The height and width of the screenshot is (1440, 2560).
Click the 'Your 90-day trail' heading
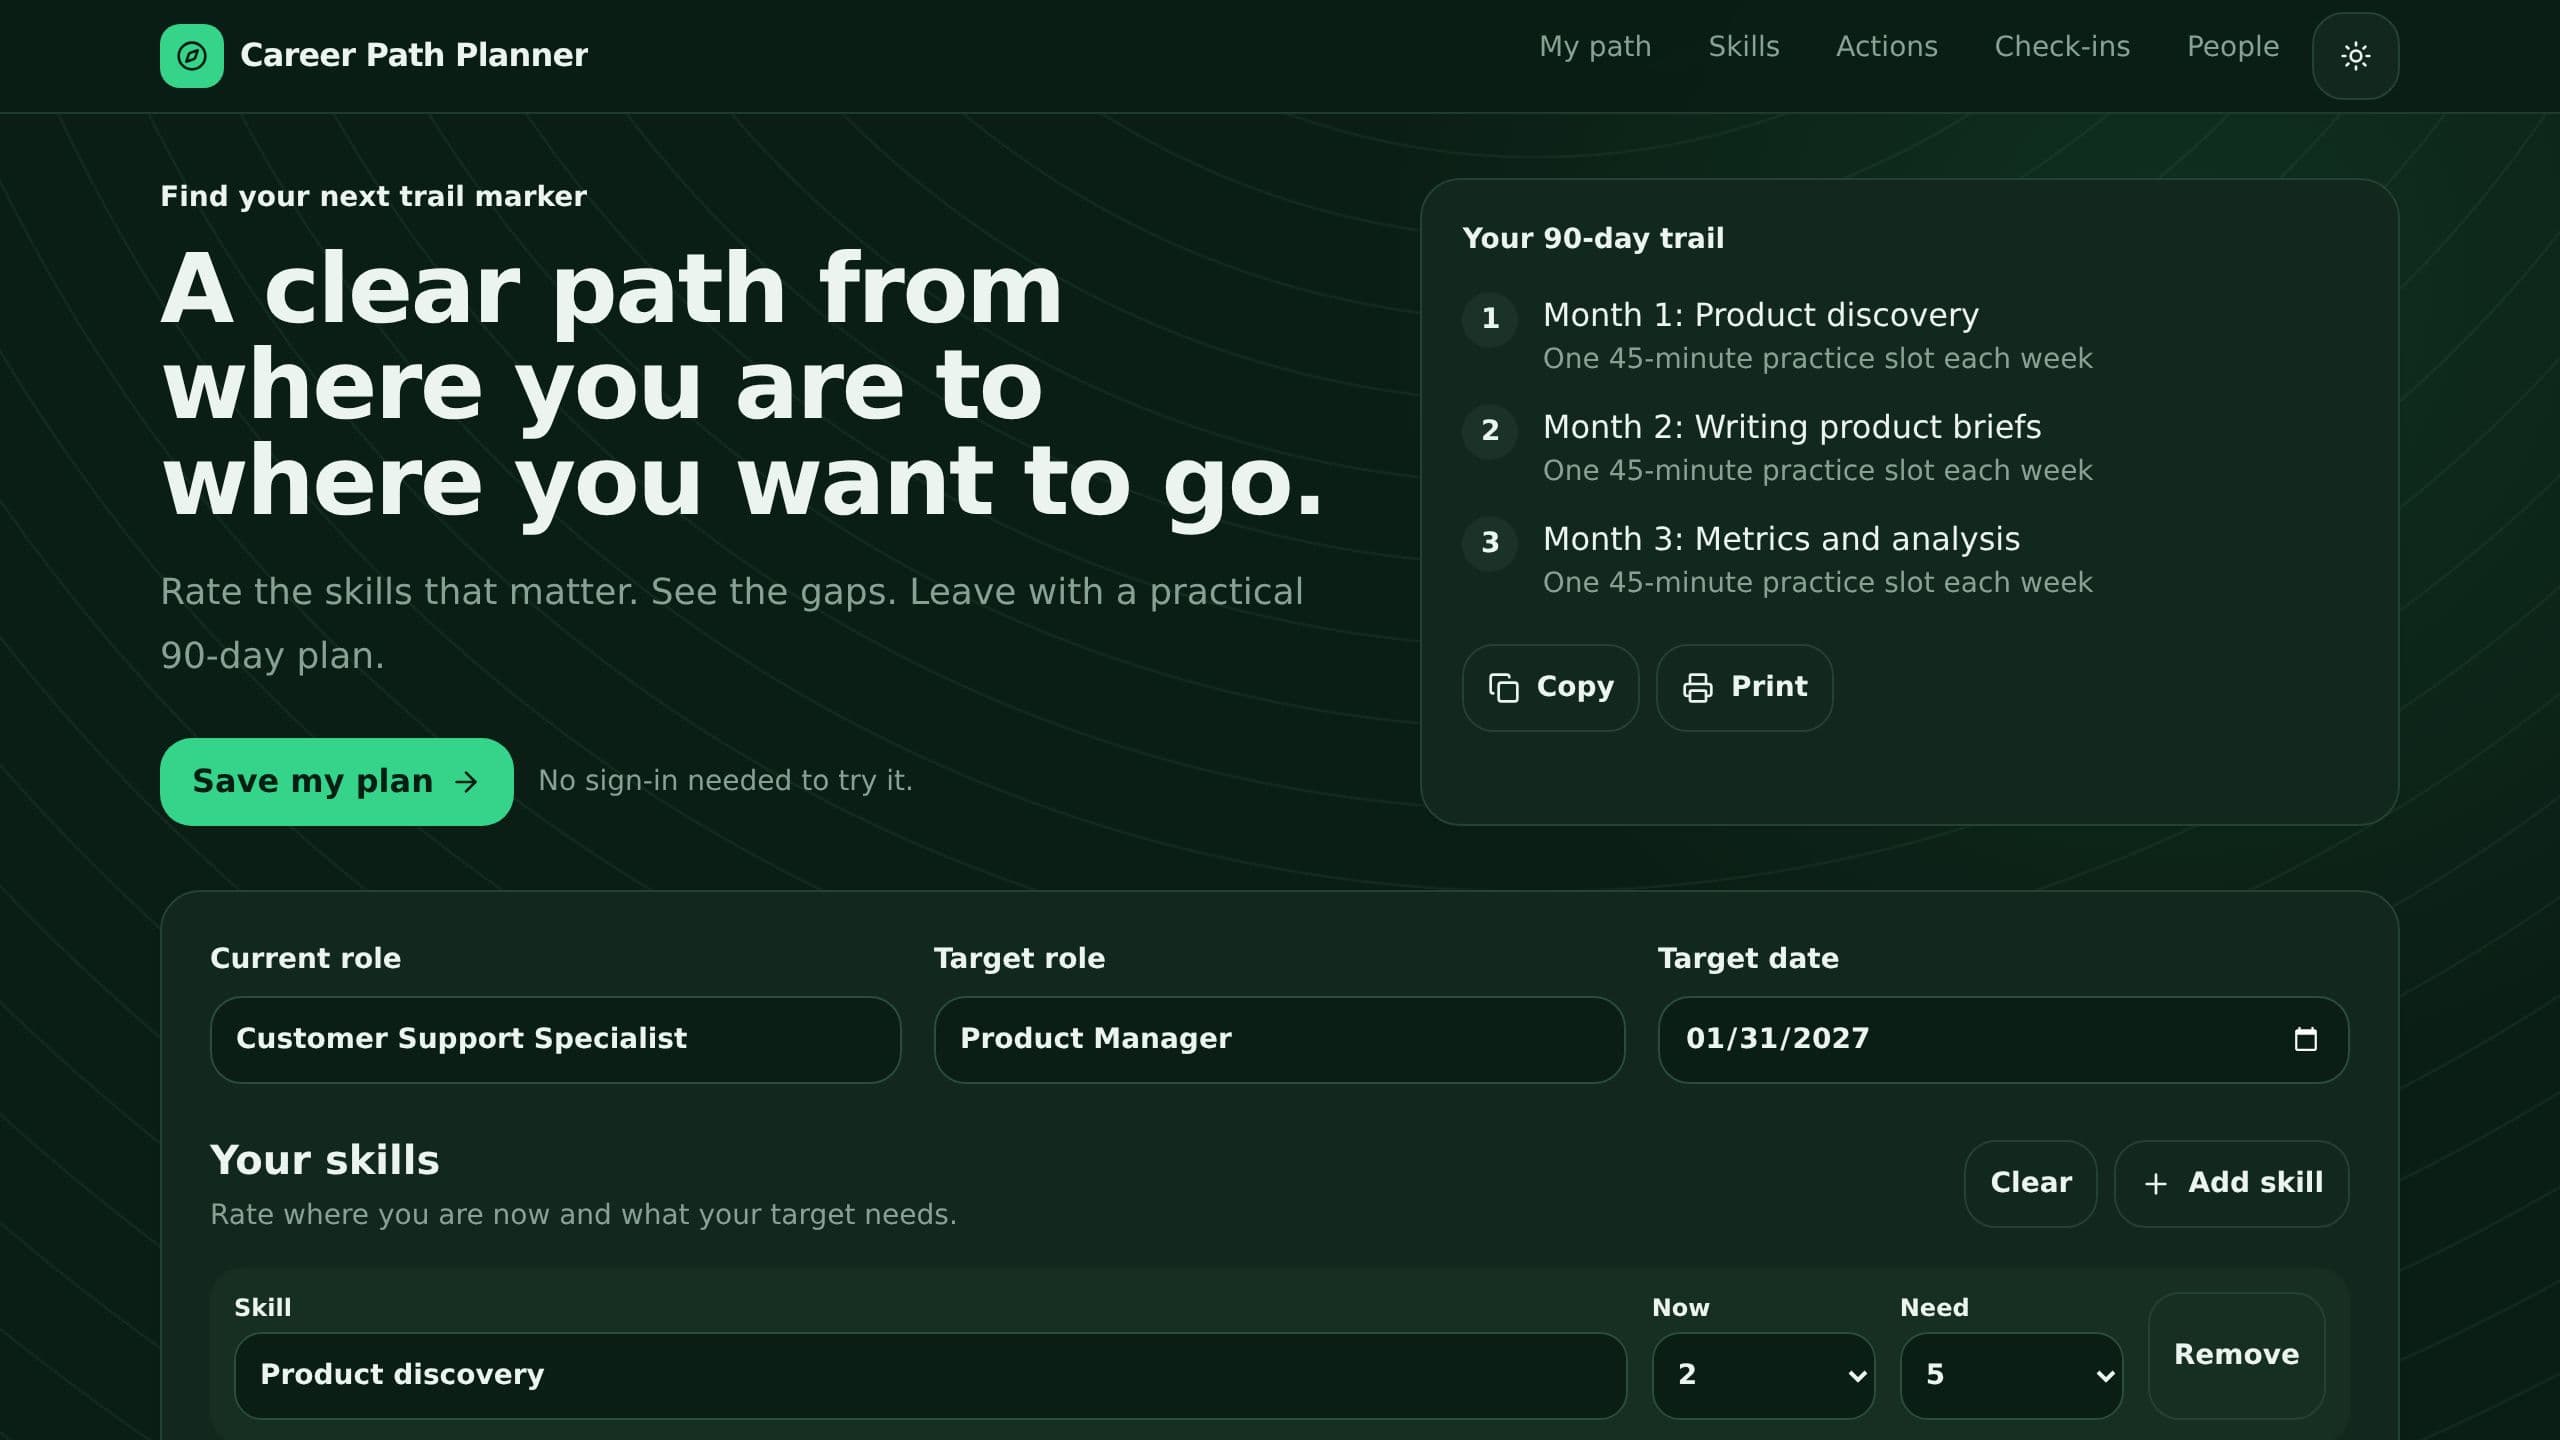[1593, 238]
